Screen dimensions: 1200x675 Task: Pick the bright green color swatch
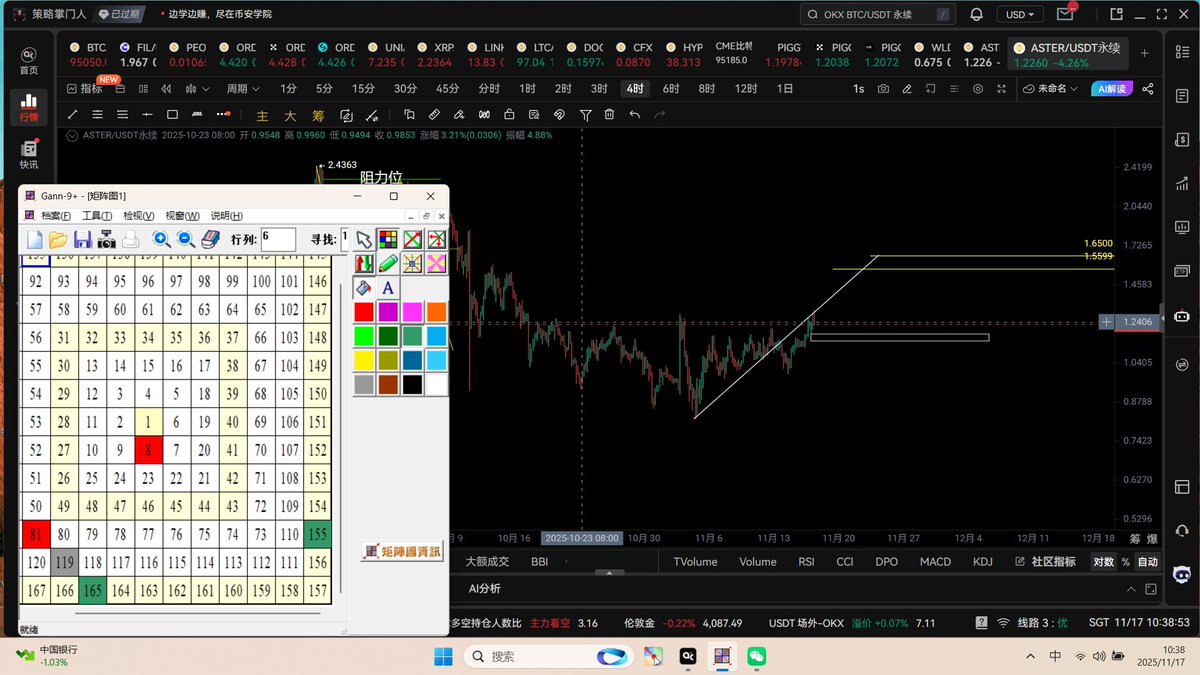pyautogui.click(x=364, y=336)
